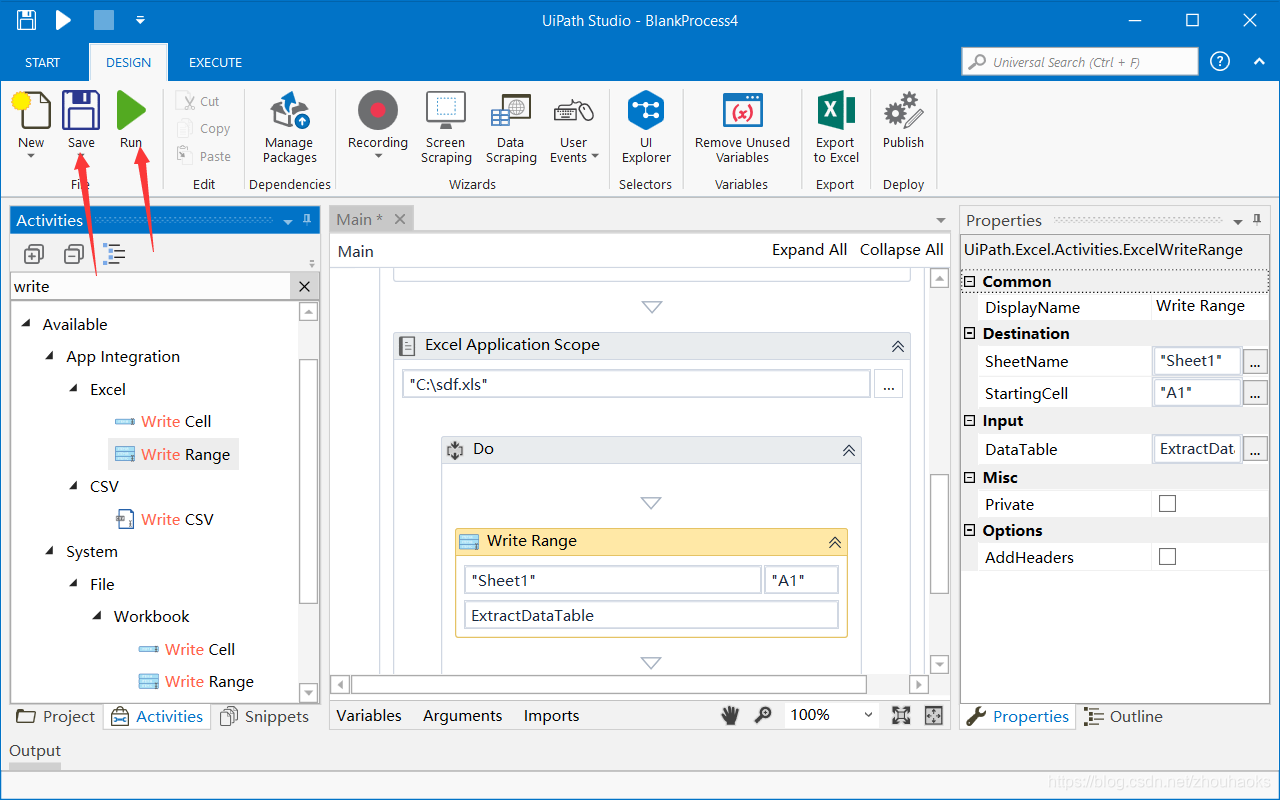Open the zoom percentage dropdown
This screenshot has width=1280, height=800.
point(868,715)
